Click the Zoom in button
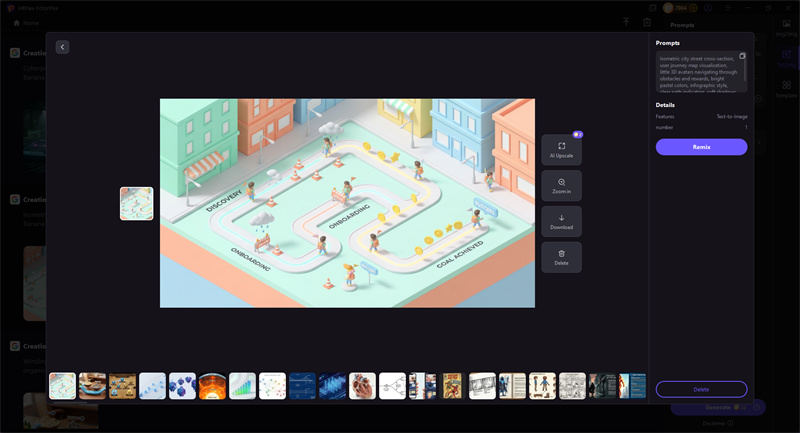800x433 pixels. click(x=561, y=186)
